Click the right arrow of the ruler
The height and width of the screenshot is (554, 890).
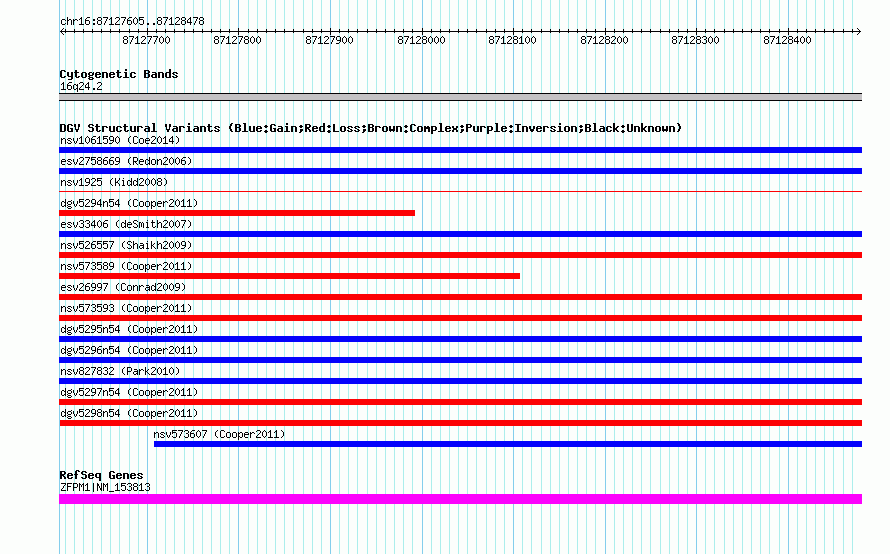859,32
